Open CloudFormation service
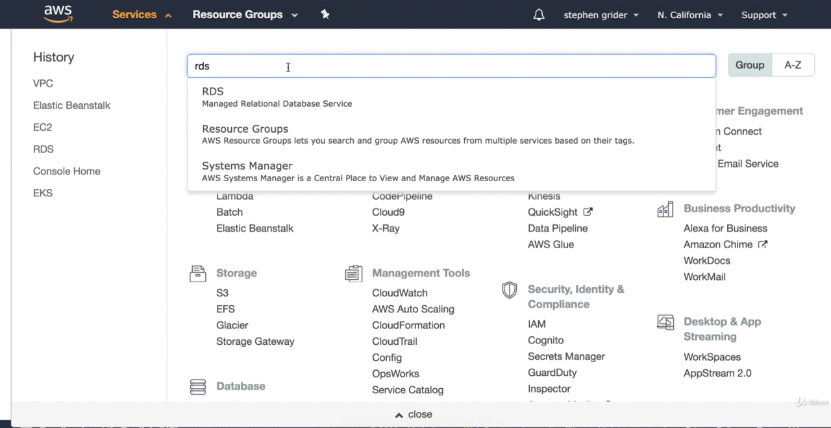 [409, 325]
